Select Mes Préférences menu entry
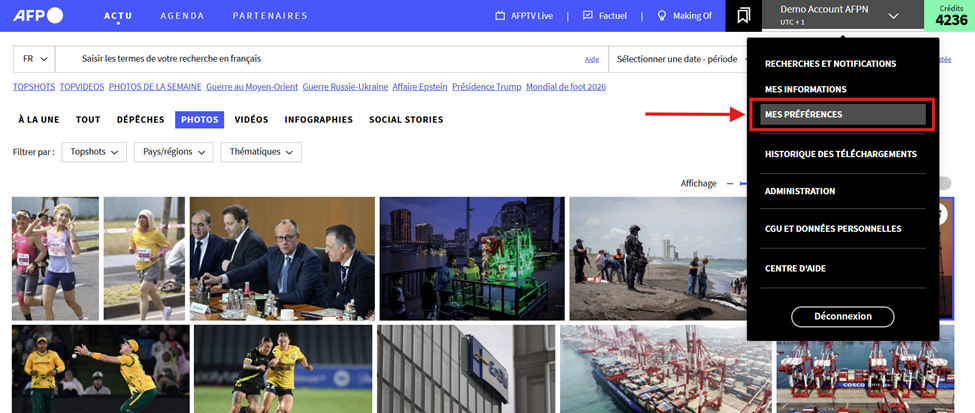This screenshot has height=413, width=975. click(841, 114)
